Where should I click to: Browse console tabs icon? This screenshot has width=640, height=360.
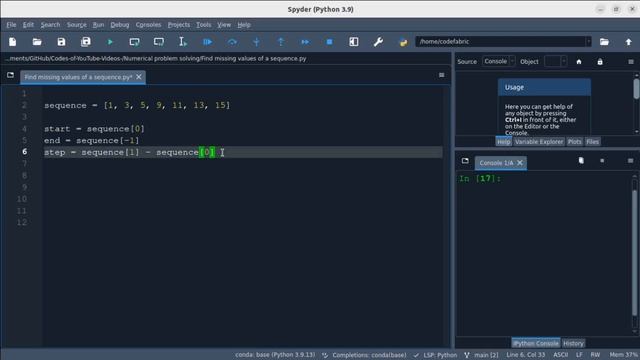pos(465,161)
